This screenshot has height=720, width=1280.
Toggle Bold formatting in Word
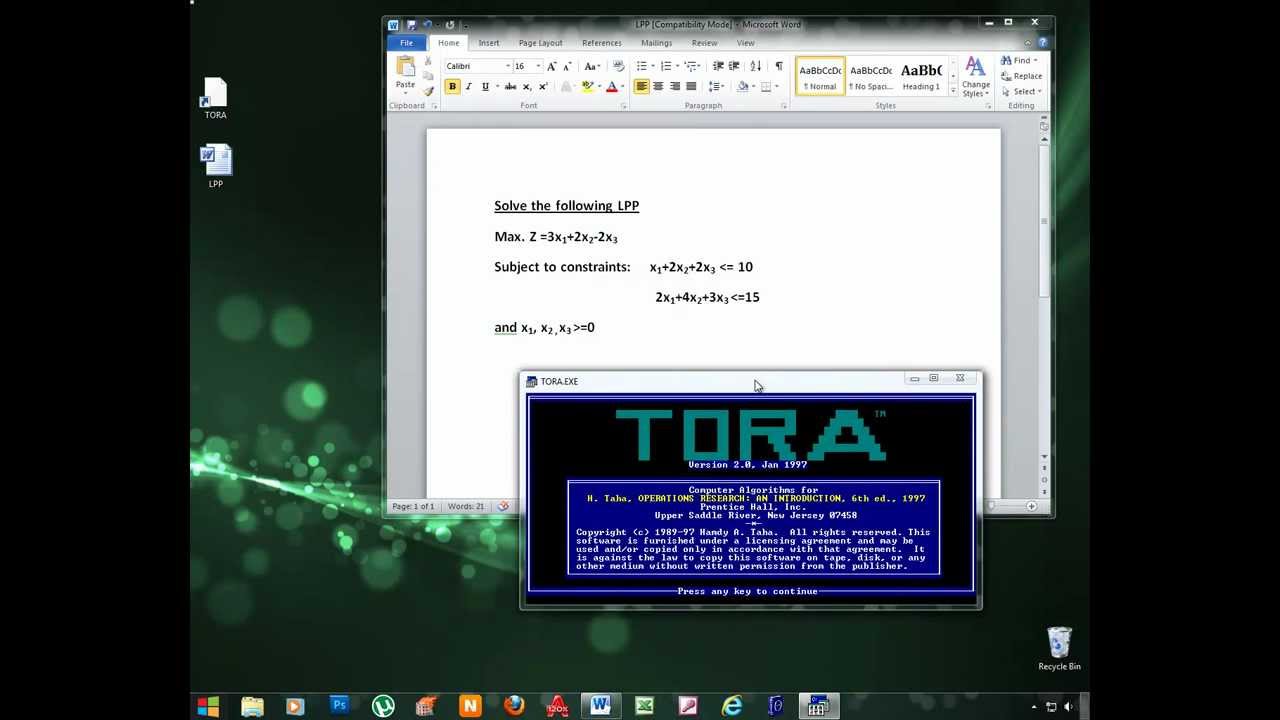(x=452, y=87)
